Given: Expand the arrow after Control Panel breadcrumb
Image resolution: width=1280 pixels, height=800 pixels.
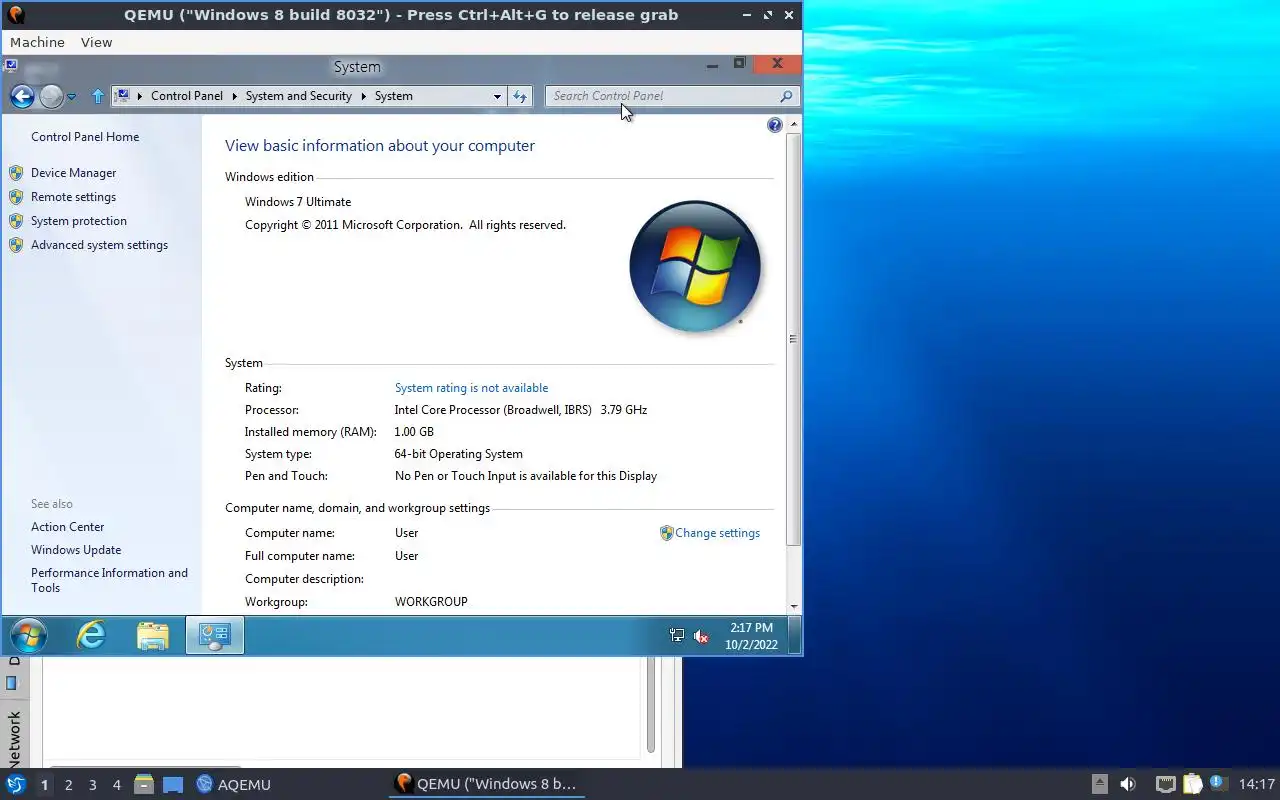Looking at the screenshot, I should click(234, 96).
